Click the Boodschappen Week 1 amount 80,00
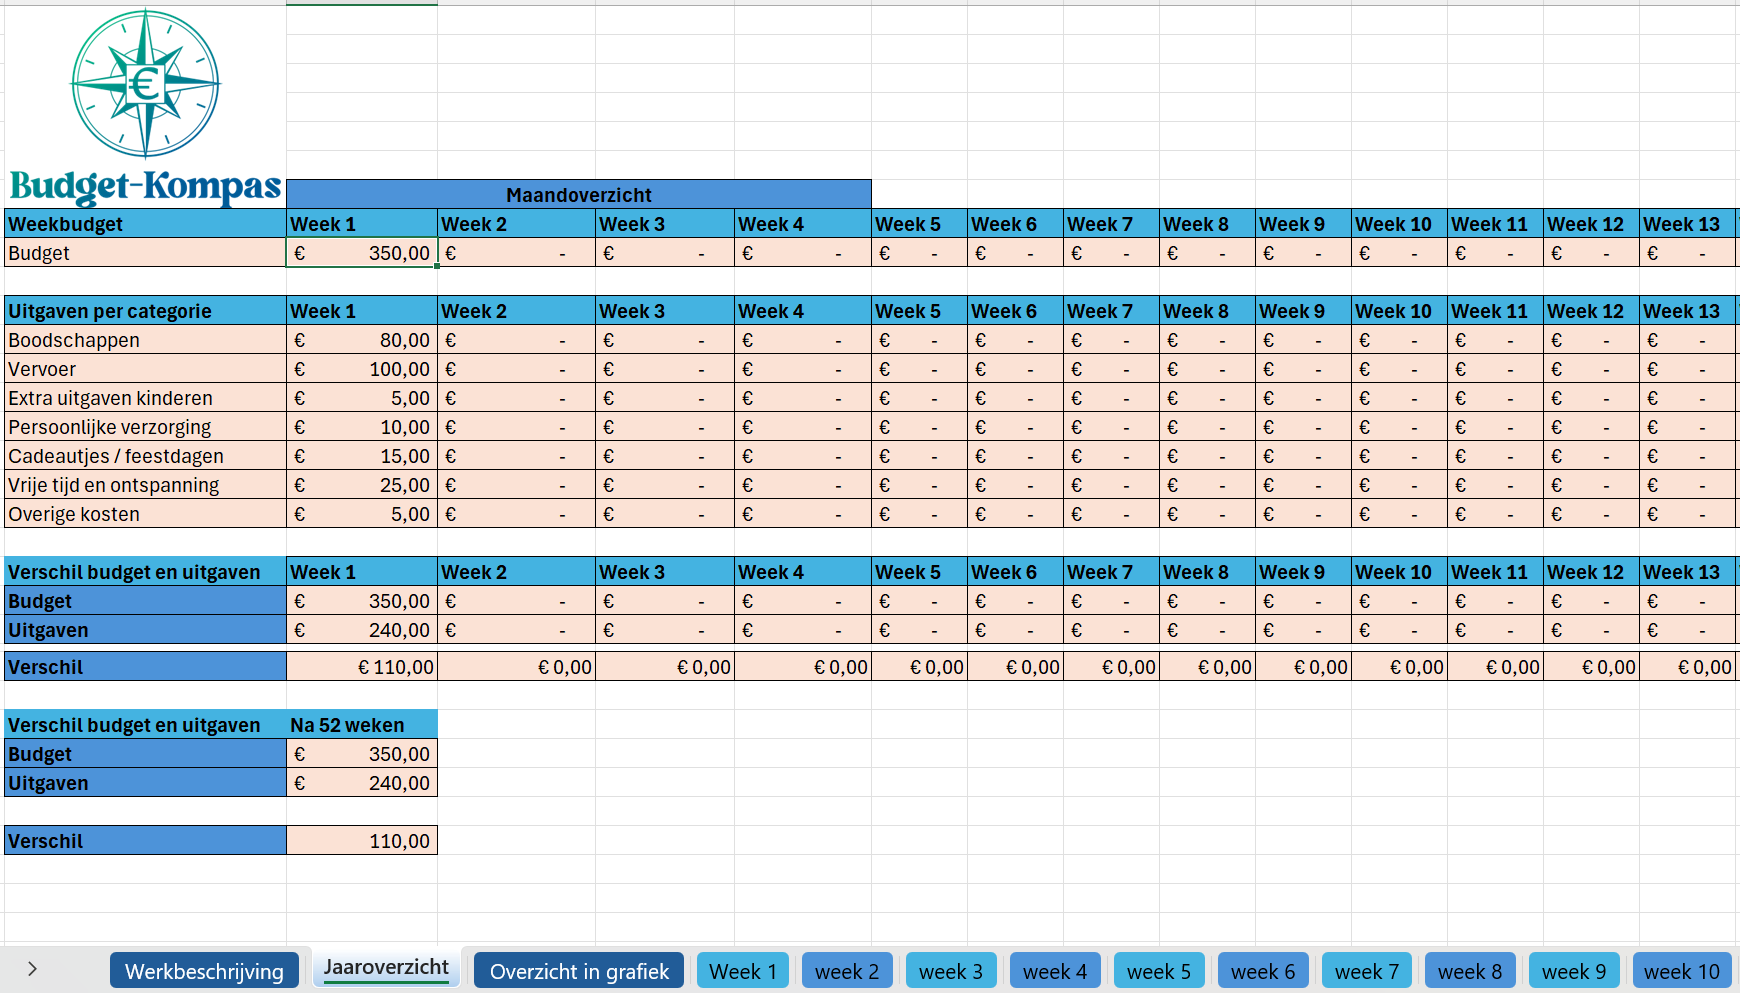 (x=362, y=340)
